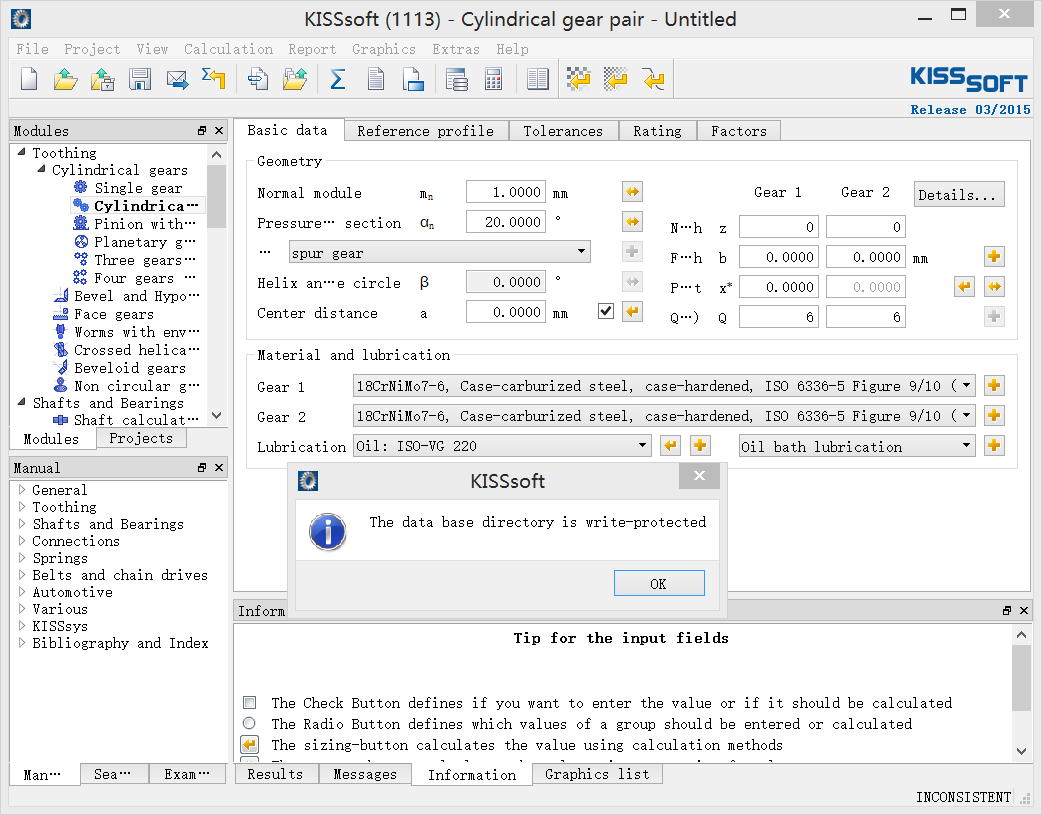Switch to Factors tab

[x=739, y=131]
